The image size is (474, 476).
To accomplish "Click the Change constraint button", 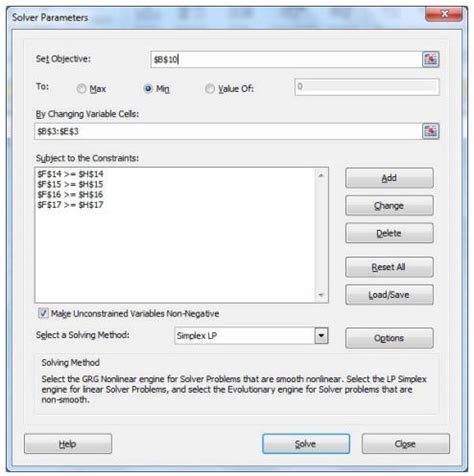I will [389, 206].
